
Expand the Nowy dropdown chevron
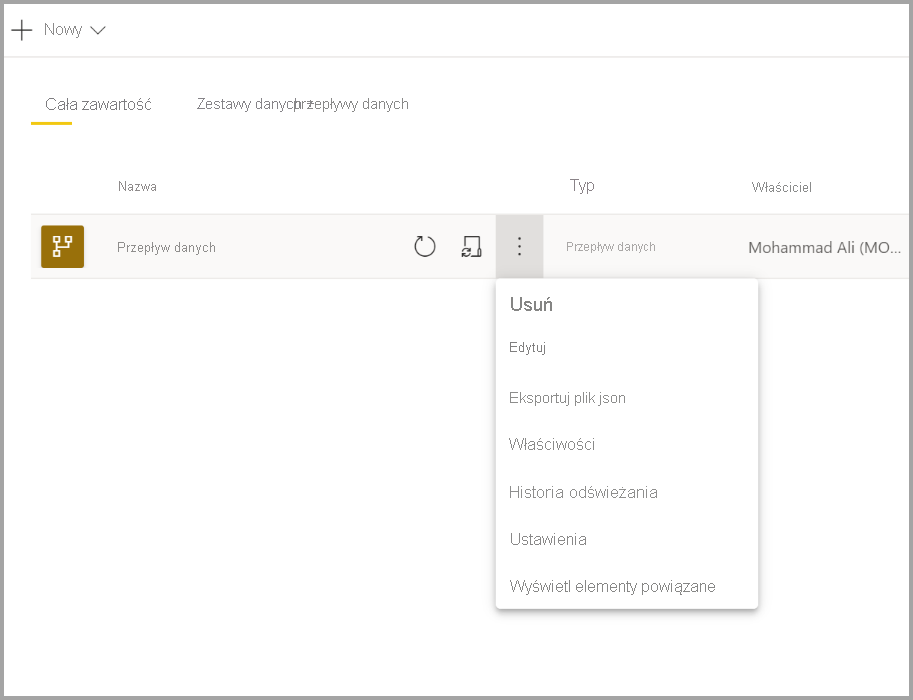(97, 30)
